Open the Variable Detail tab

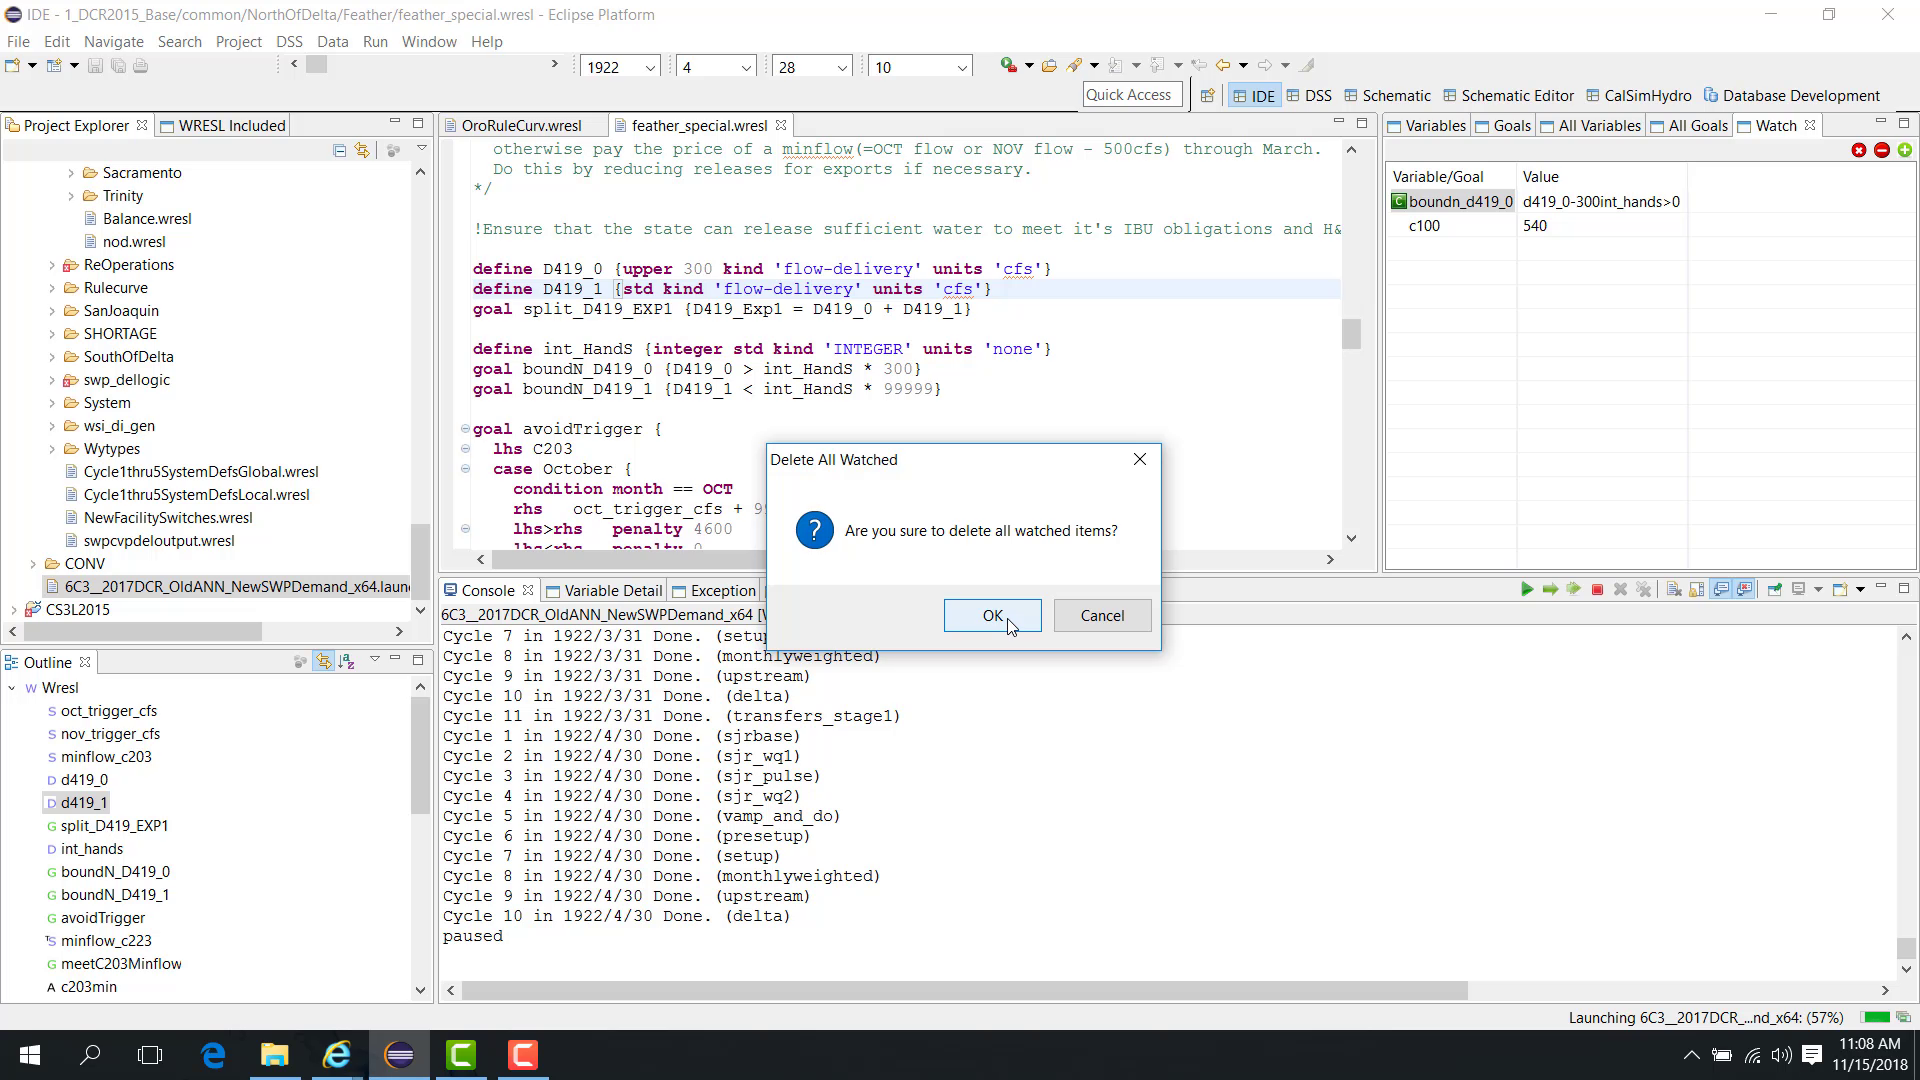(604, 590)
